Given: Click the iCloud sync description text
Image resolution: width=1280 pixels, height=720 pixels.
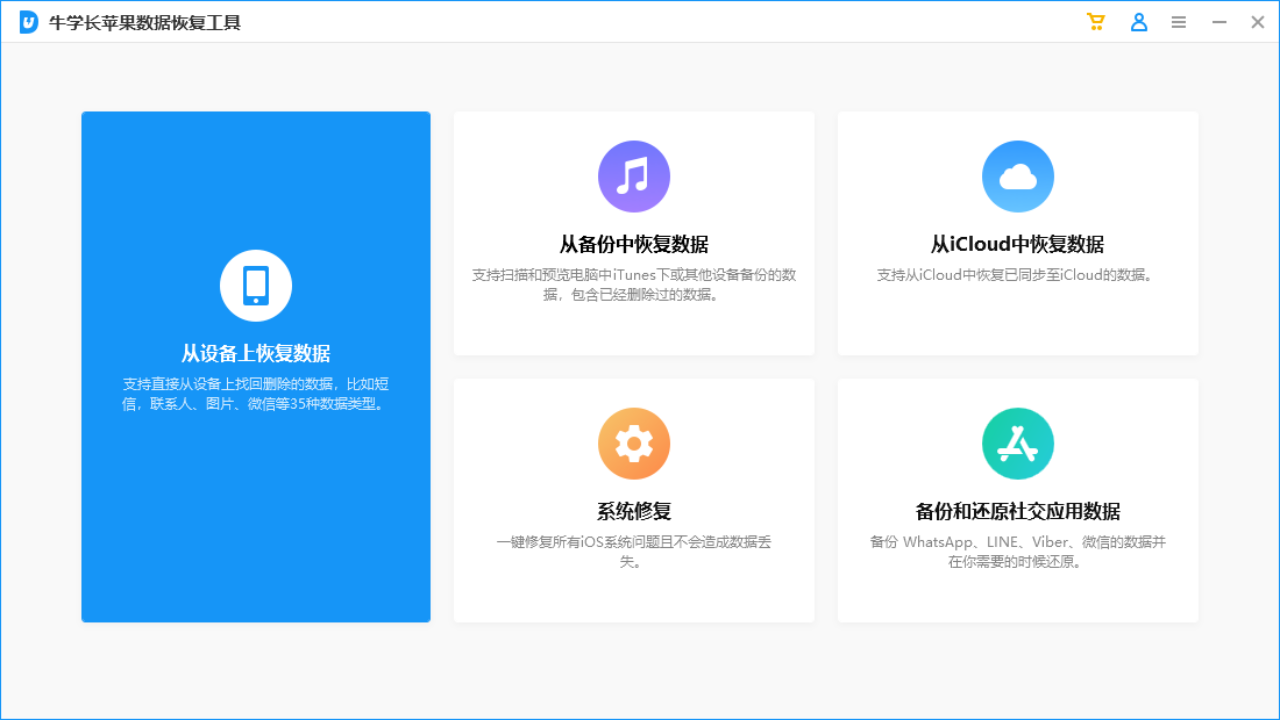Looking at the screenshot, I should pos(1017,275).
